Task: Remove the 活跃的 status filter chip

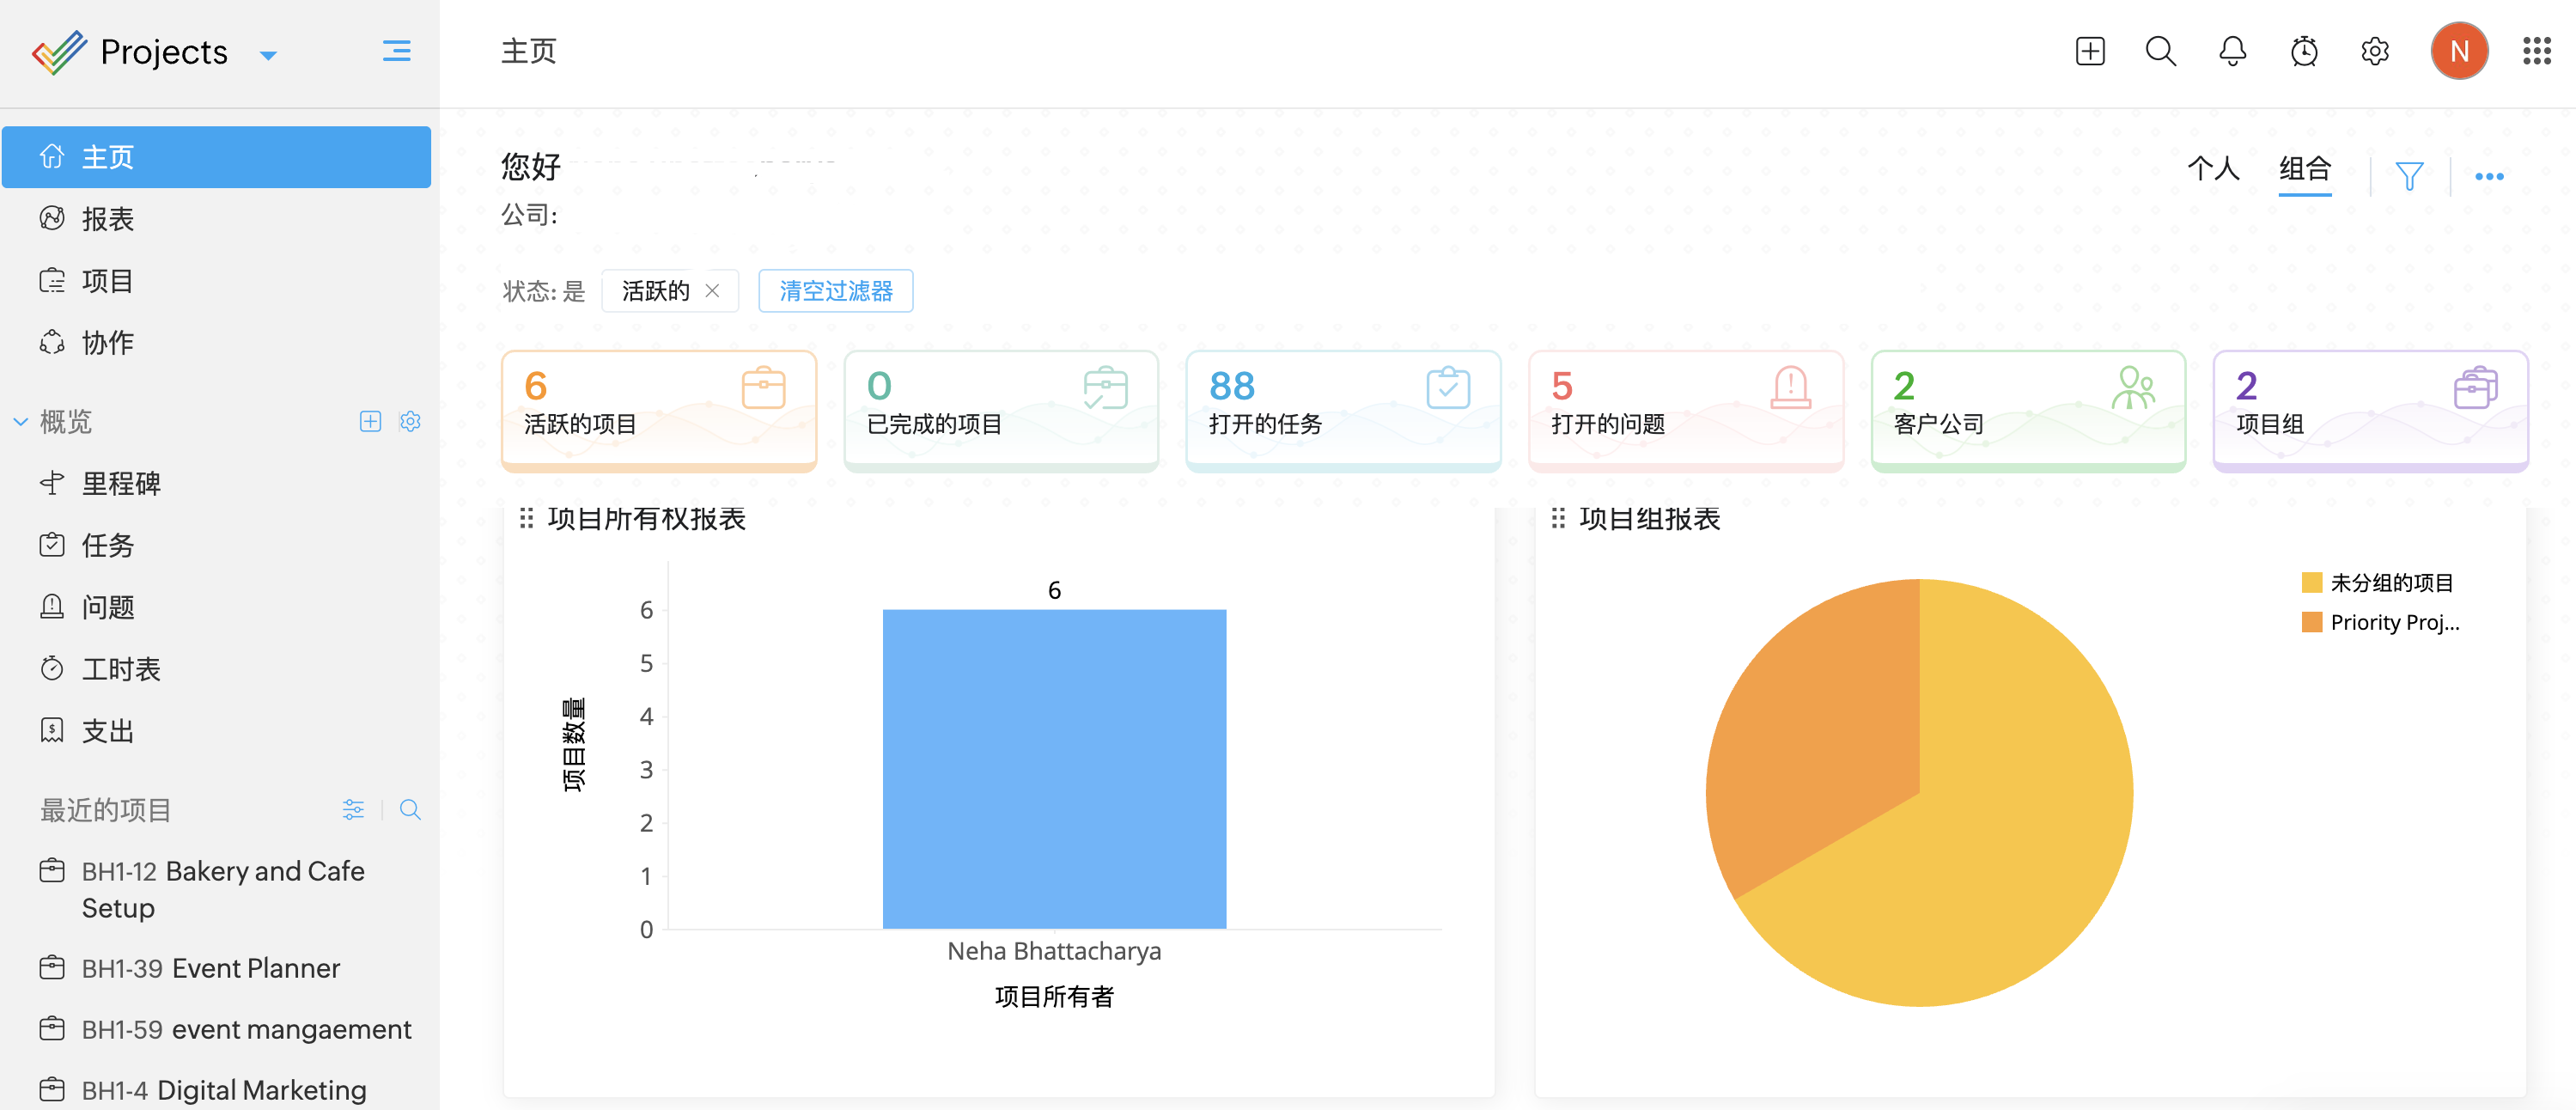Action: click(x=712, y=291)
